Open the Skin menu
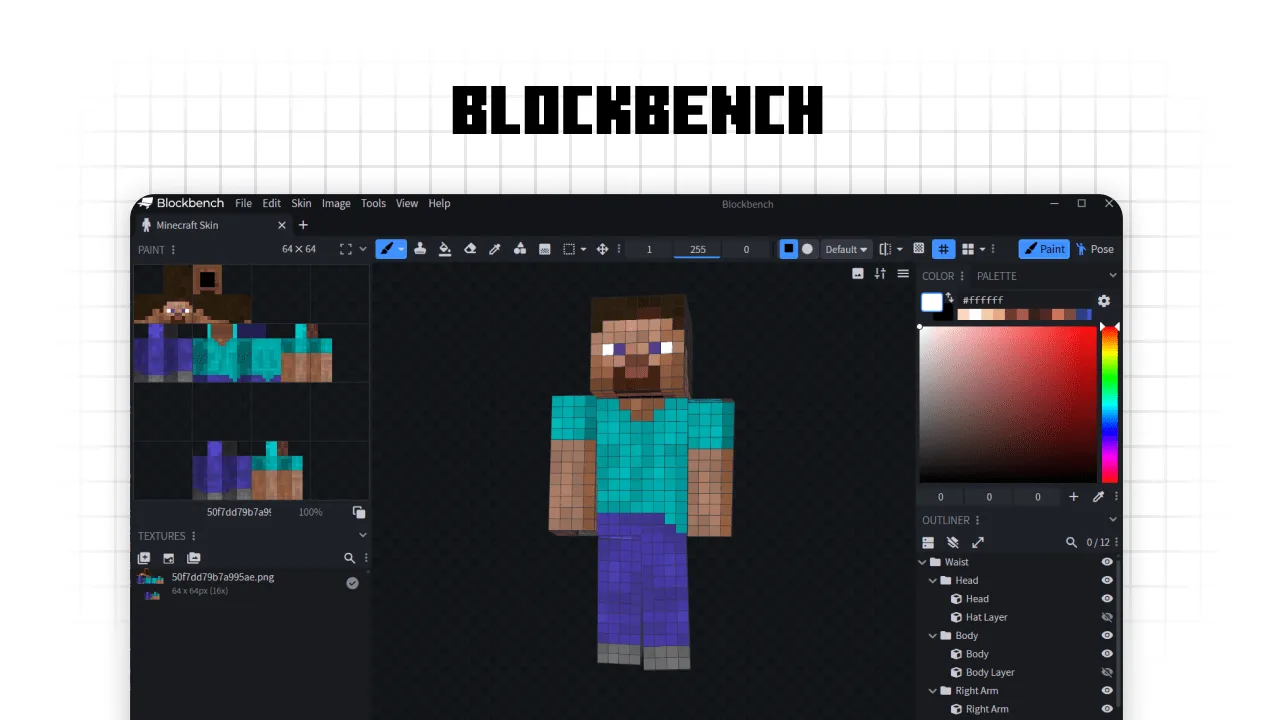Screen dimensions: 1280x720 pos(301,203)
